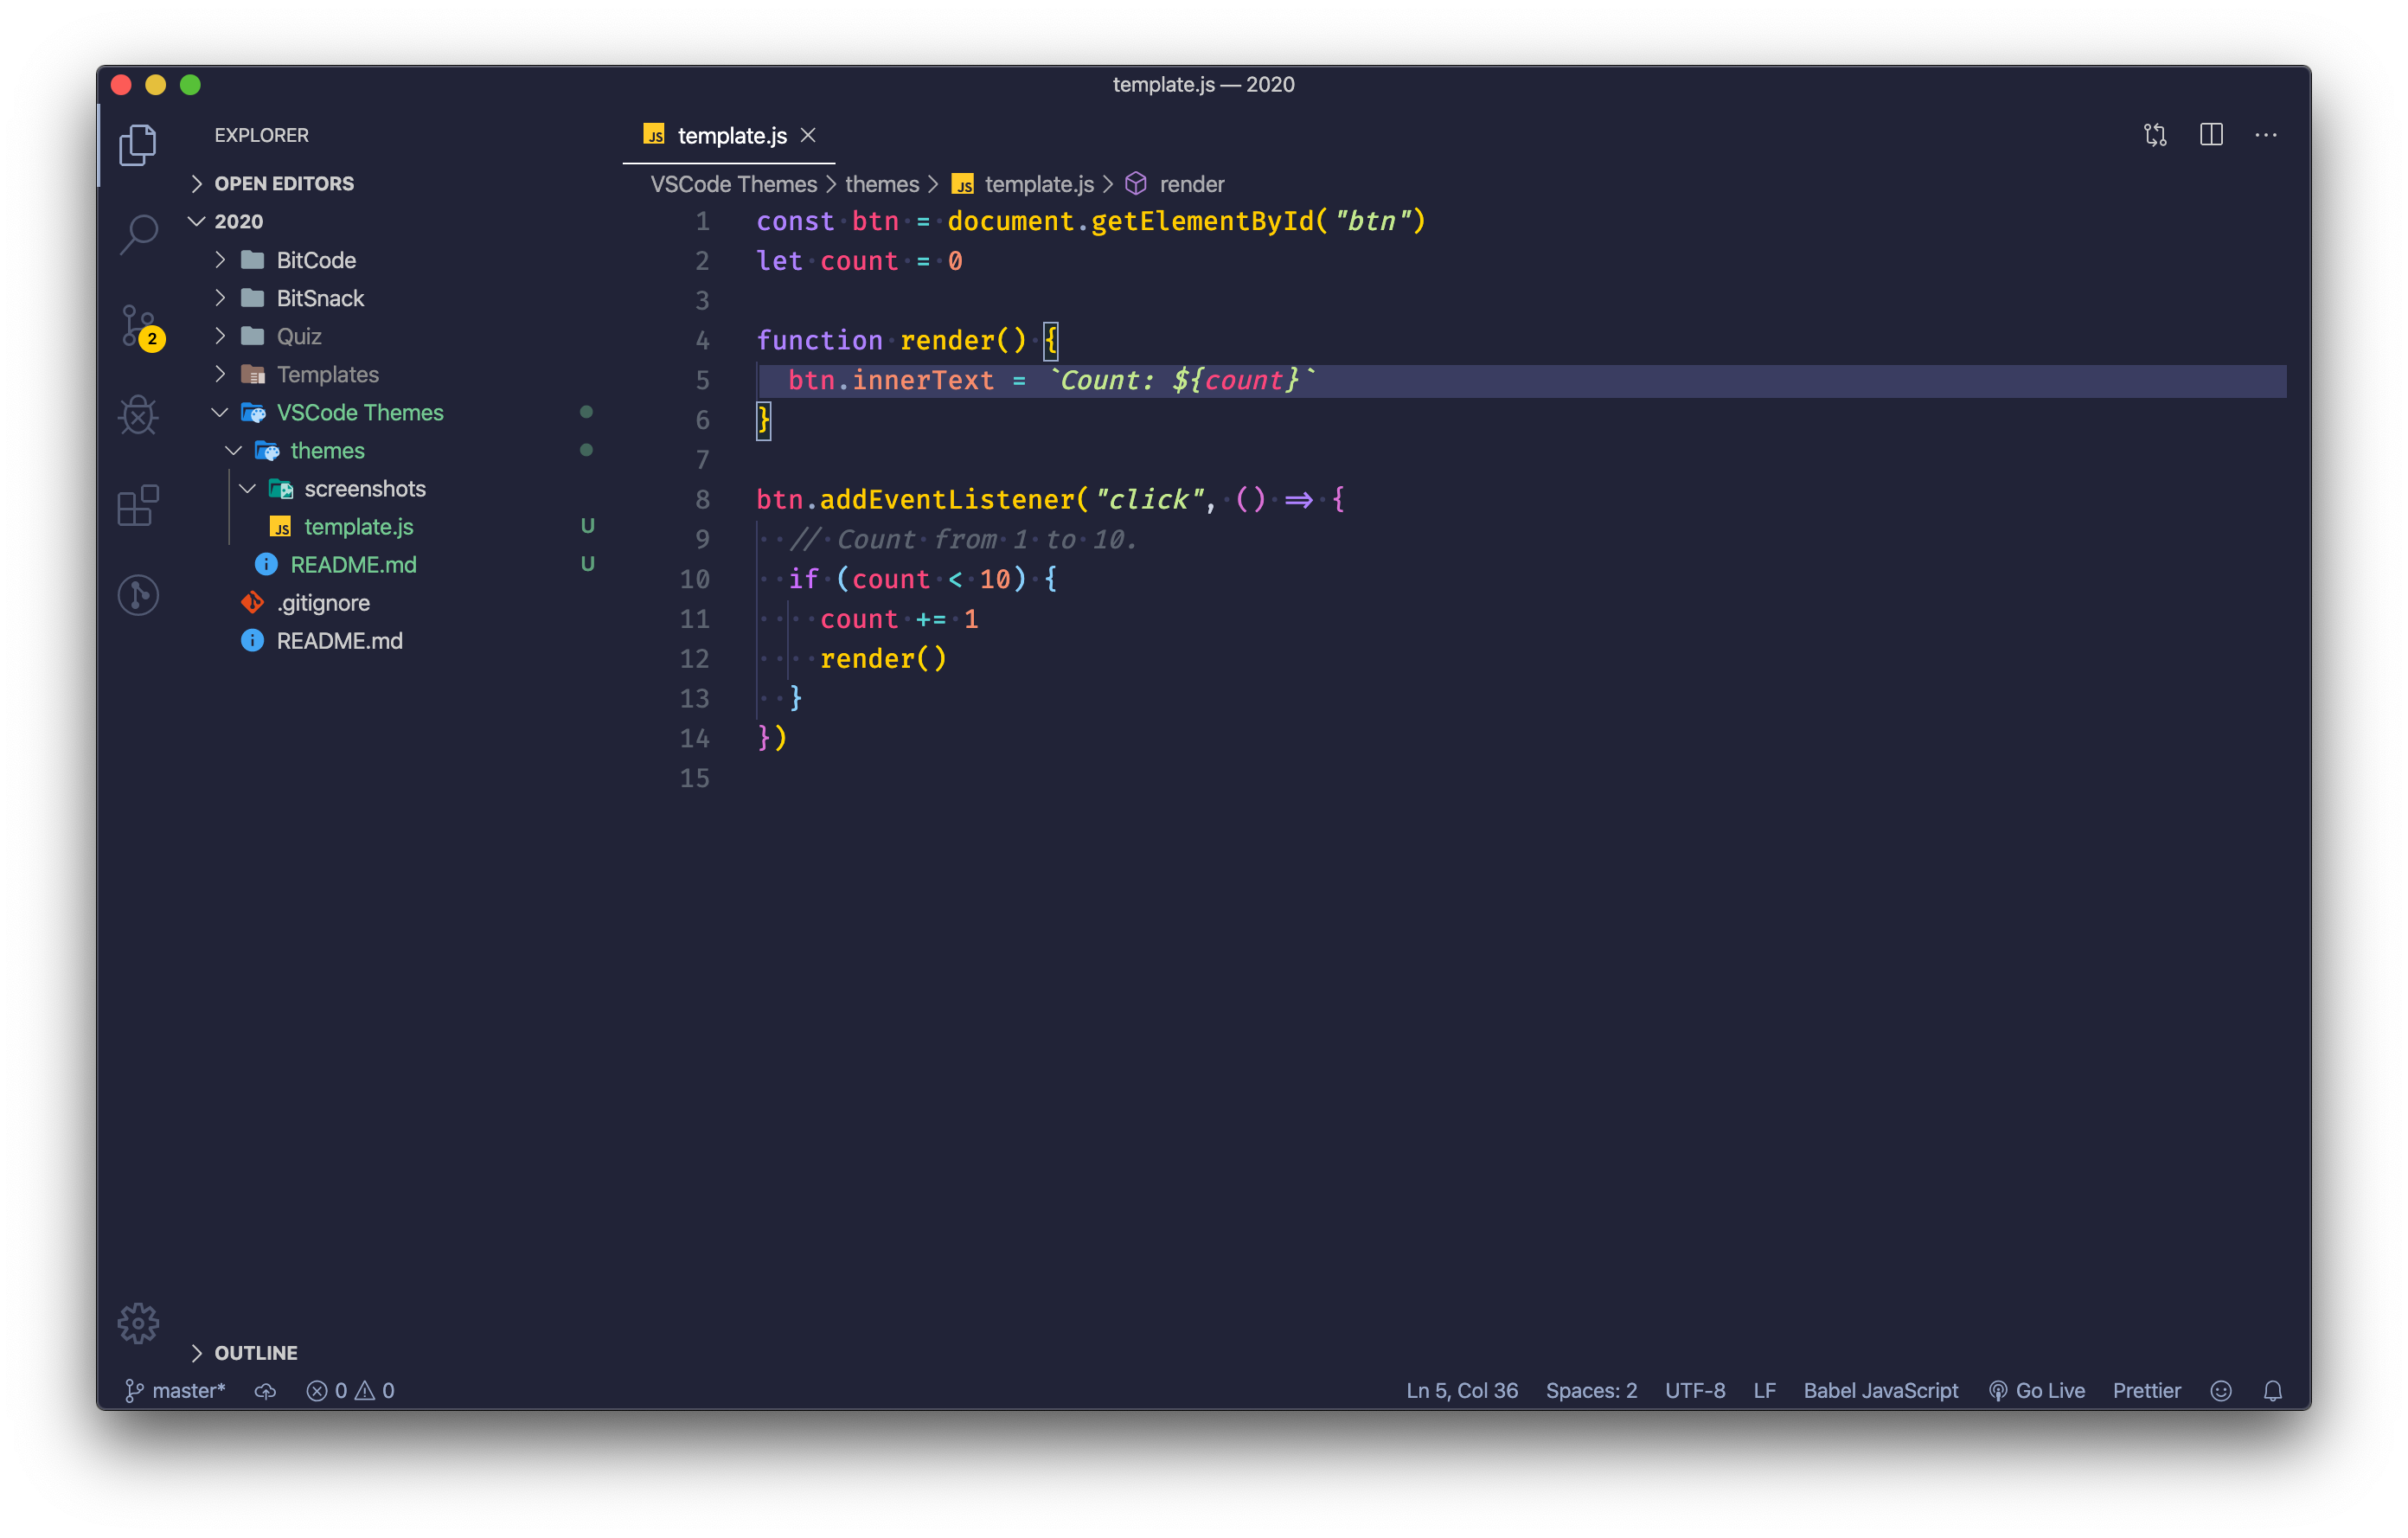2408x1538 pixels.
Task: Click the themes breadcrumb item
Action: tap(881, 184)
